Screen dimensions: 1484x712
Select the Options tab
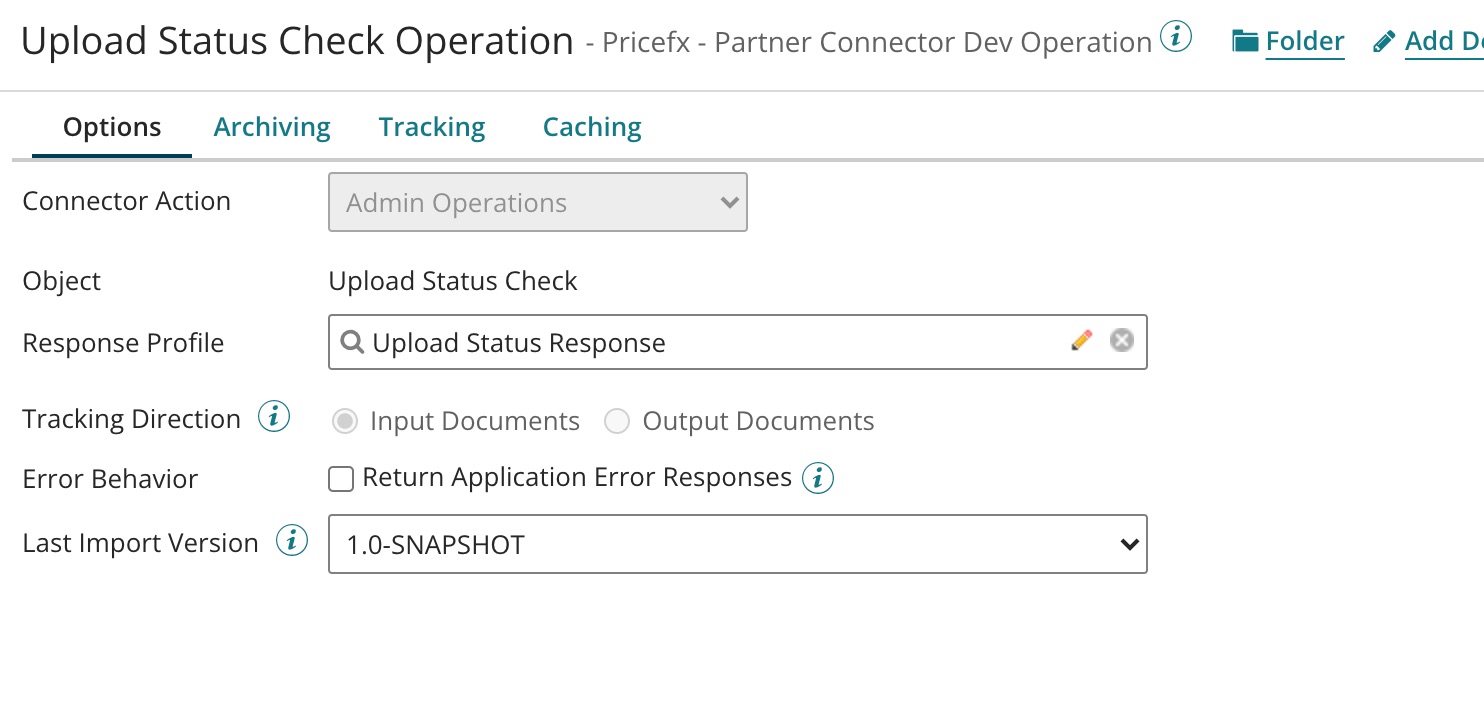(112, 127)
